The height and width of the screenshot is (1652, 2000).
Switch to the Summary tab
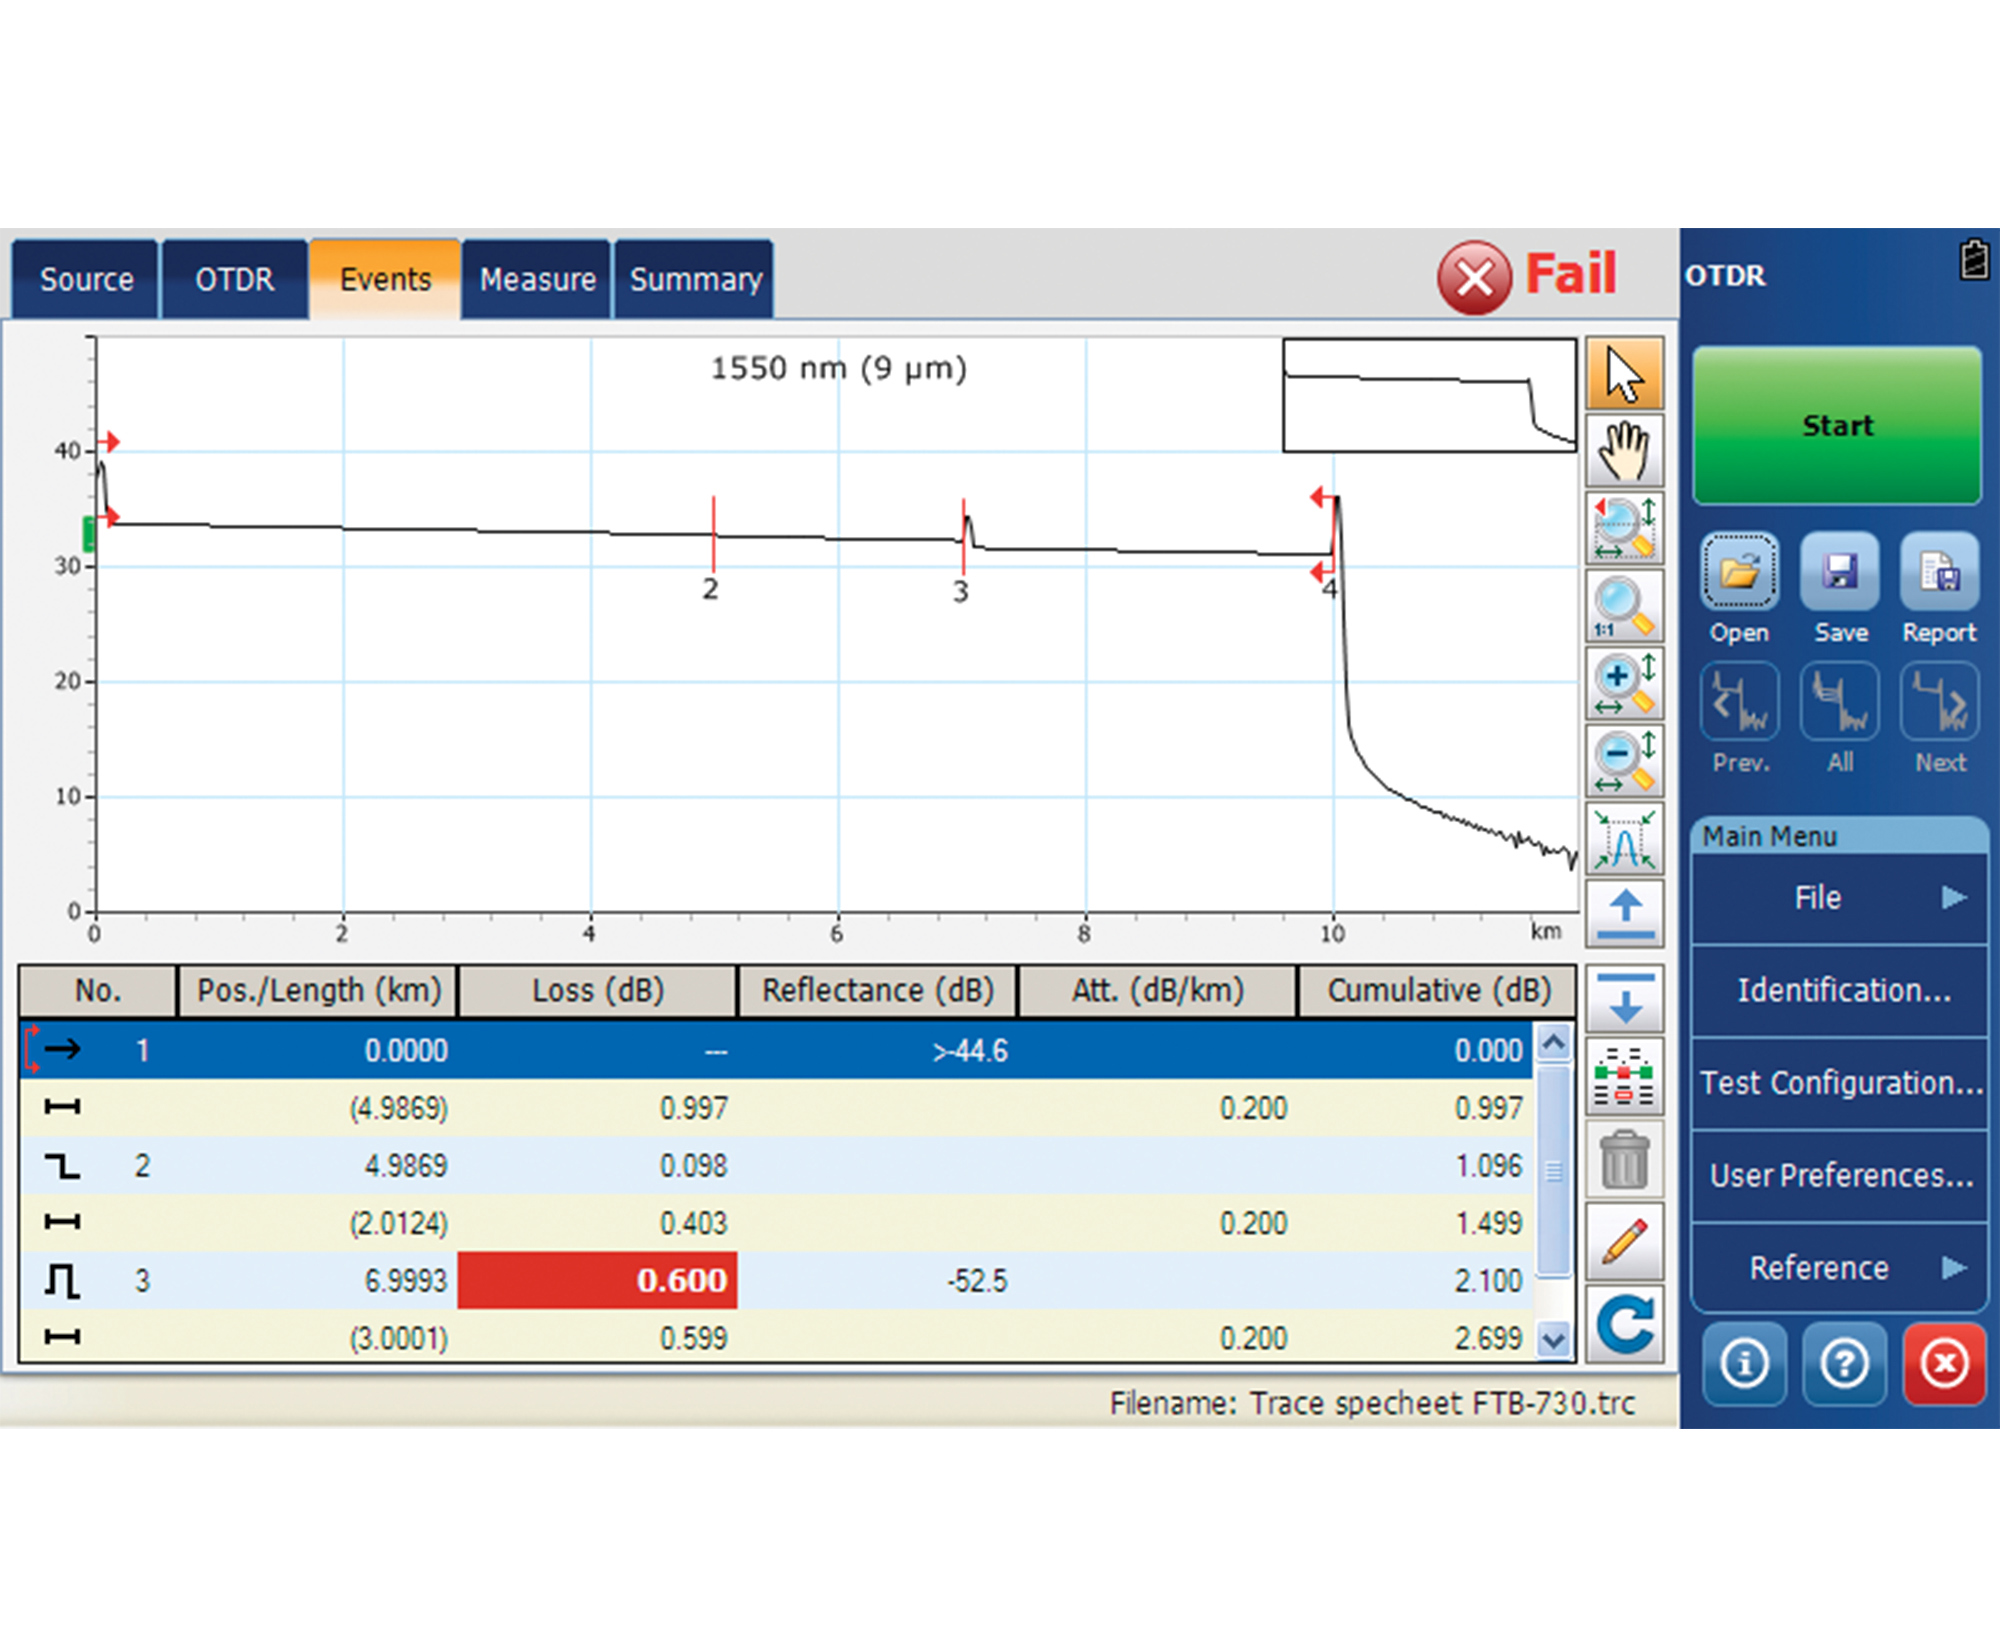pyautogui.click(x=695, y=280)
